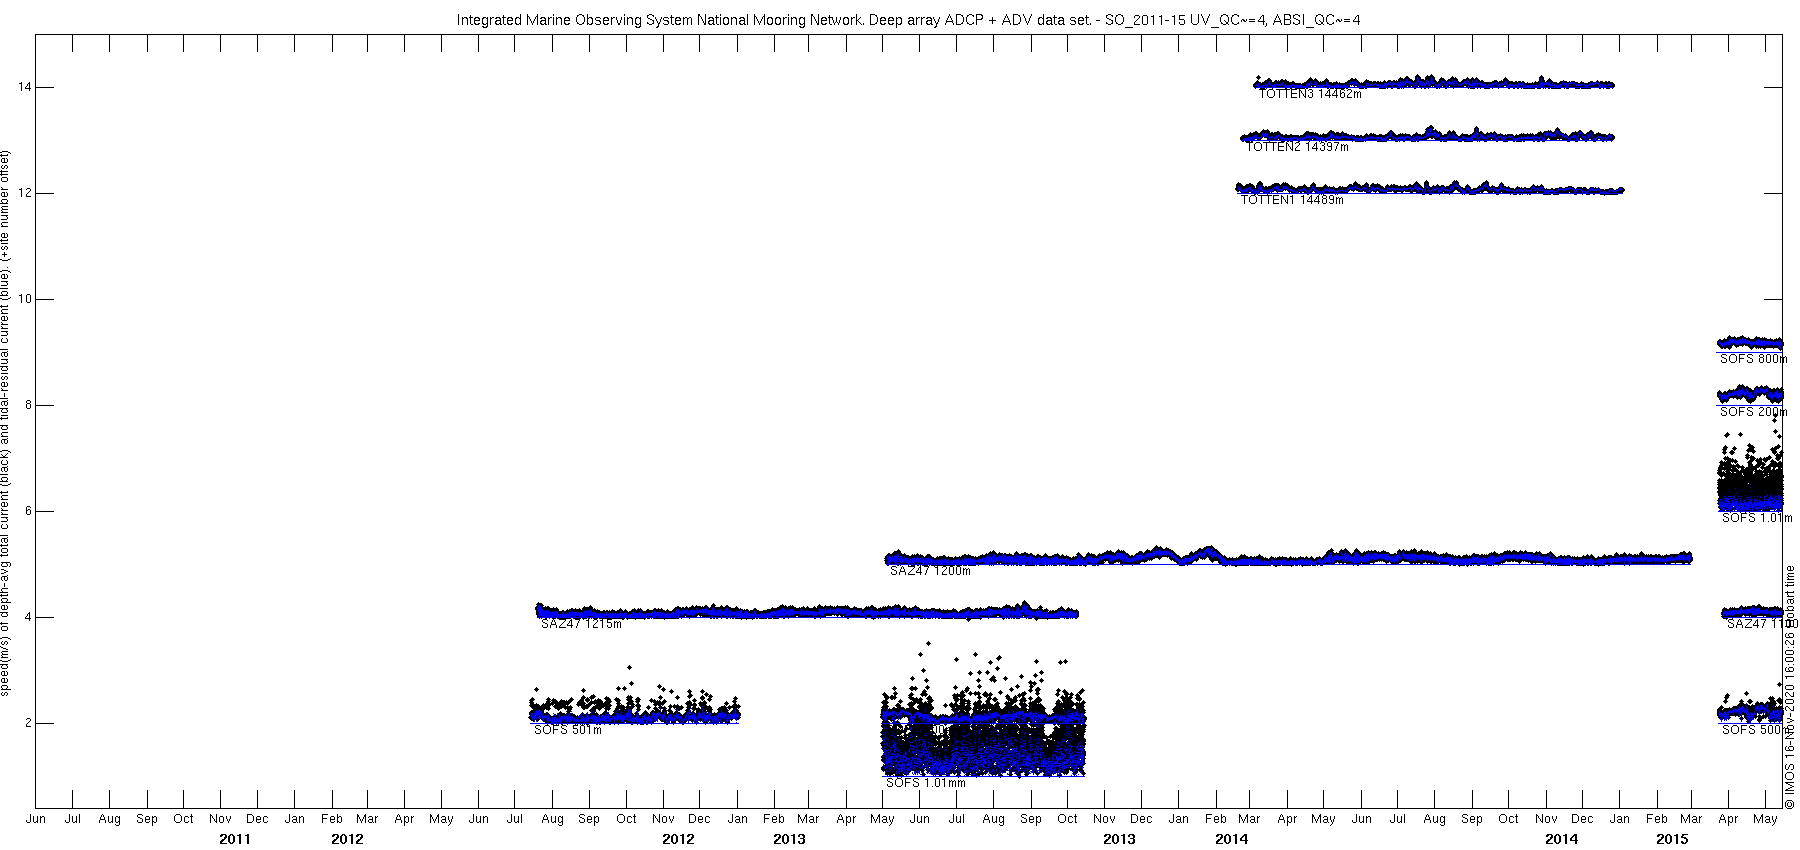
Task: Click the SOFS 501m series label
Action: pyautogui.click(x=568, y=730)
